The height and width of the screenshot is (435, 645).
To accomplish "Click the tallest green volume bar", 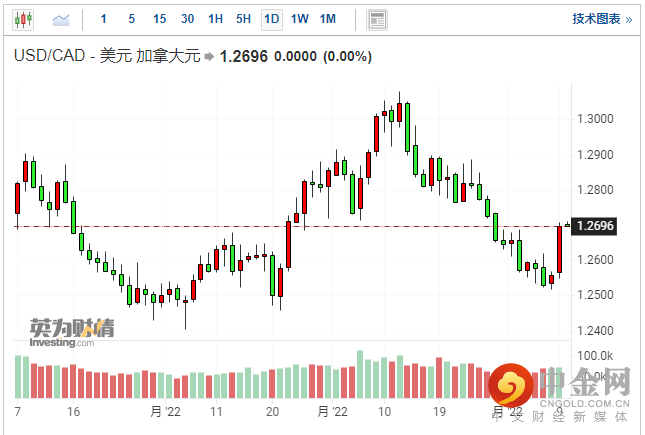I will [x=360, y=374].
